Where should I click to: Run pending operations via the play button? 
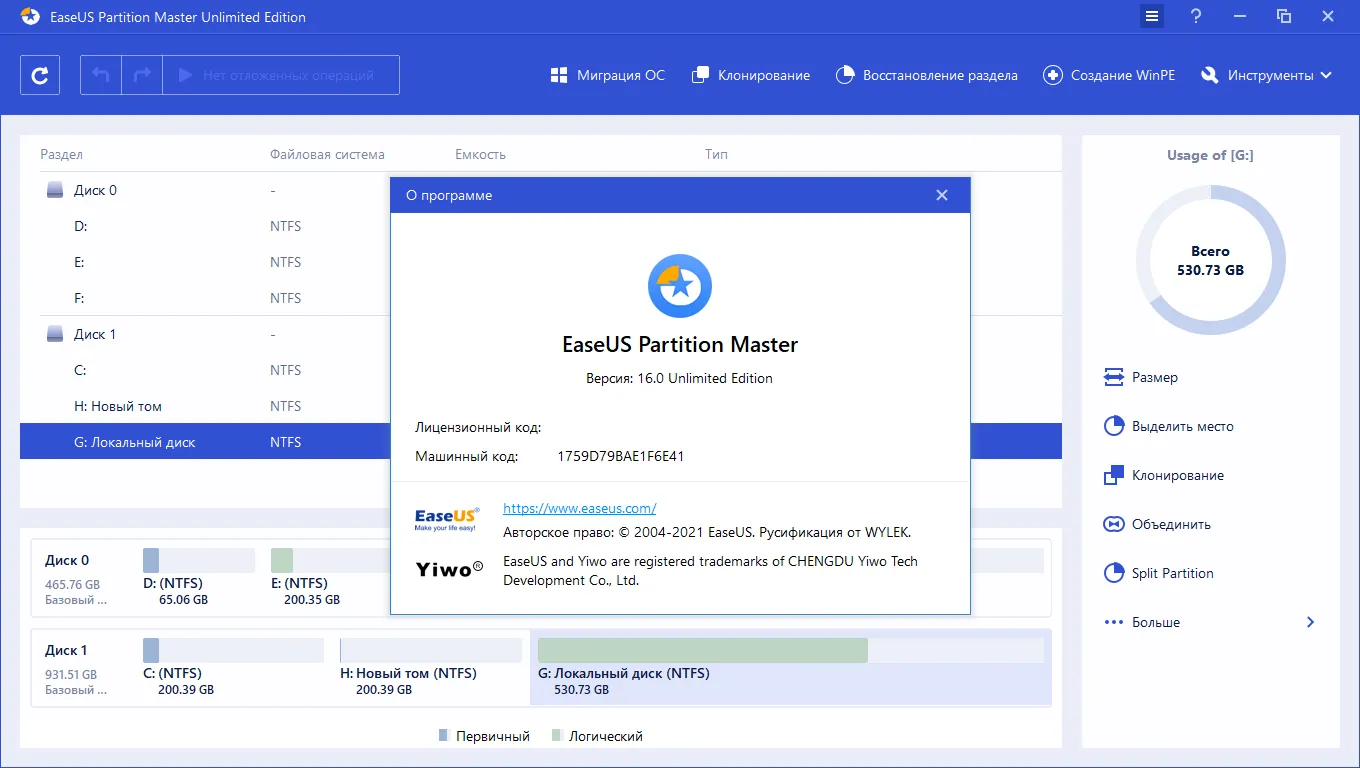281,75
